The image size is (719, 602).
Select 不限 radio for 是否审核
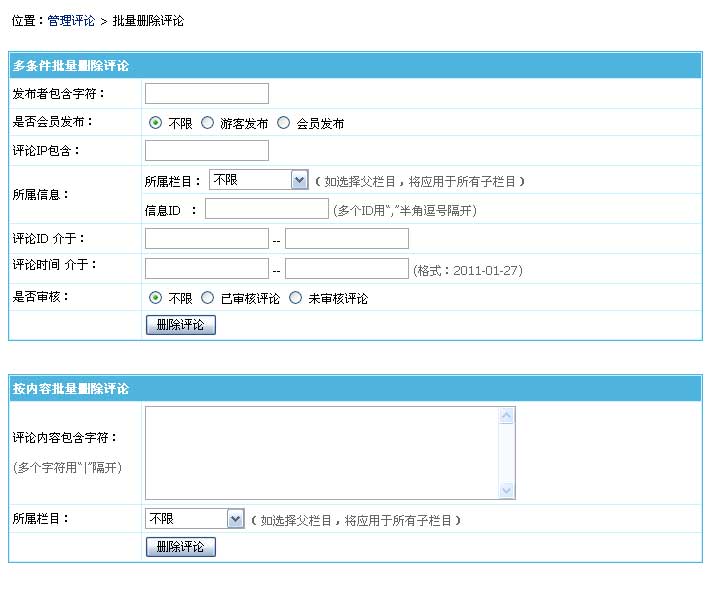tap(155, 298)
